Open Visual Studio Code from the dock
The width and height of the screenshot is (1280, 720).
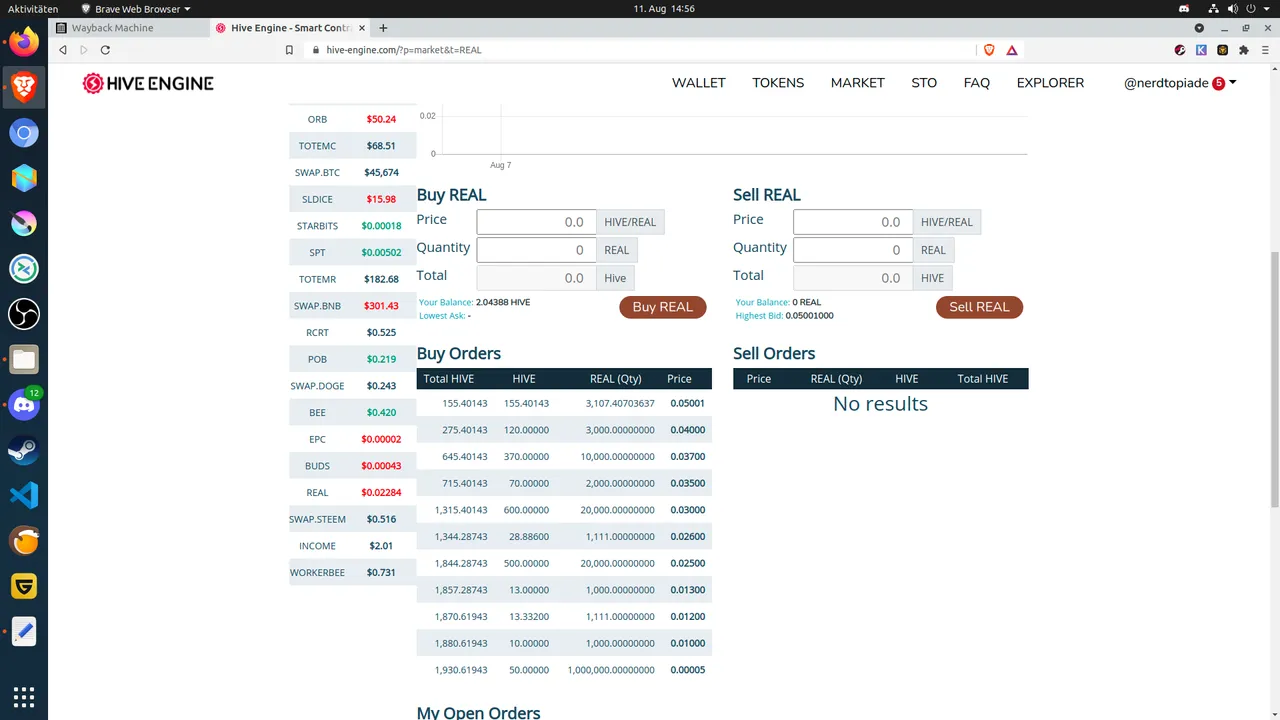pyautogui.click(x=24, y=496)
